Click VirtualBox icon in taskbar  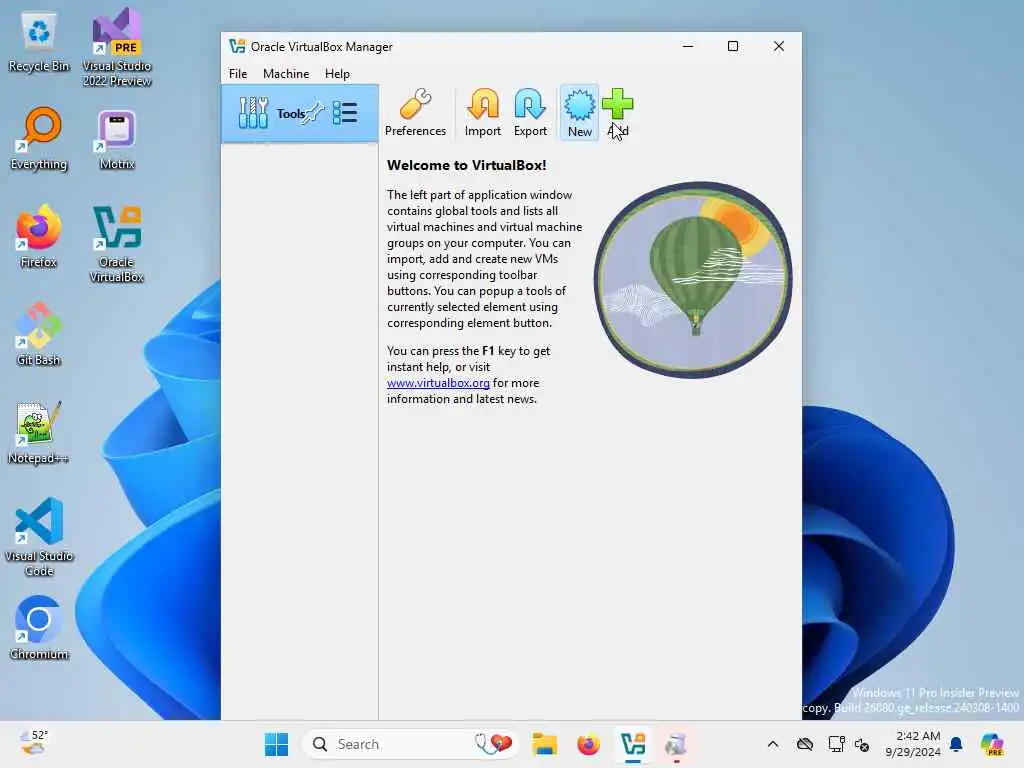[x=633, y=744]
